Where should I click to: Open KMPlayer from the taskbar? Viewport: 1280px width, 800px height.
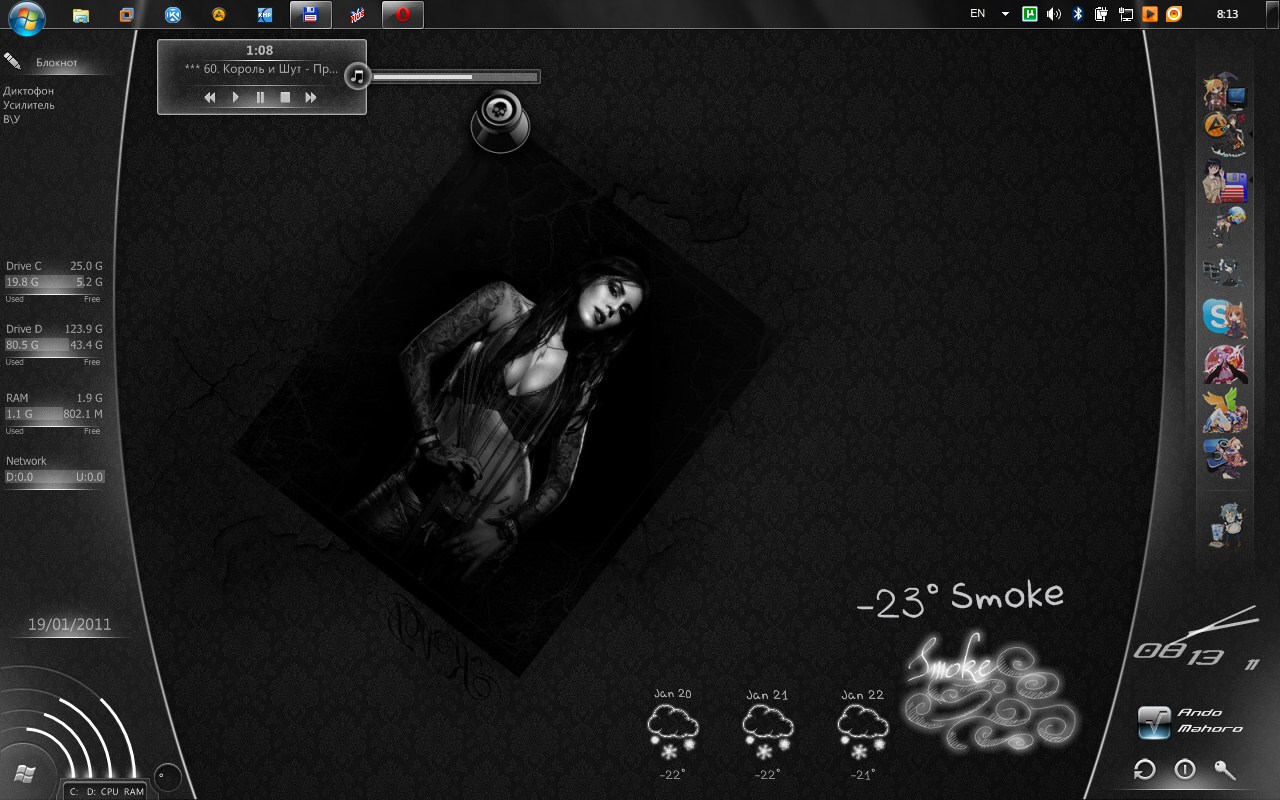[265, 15]
